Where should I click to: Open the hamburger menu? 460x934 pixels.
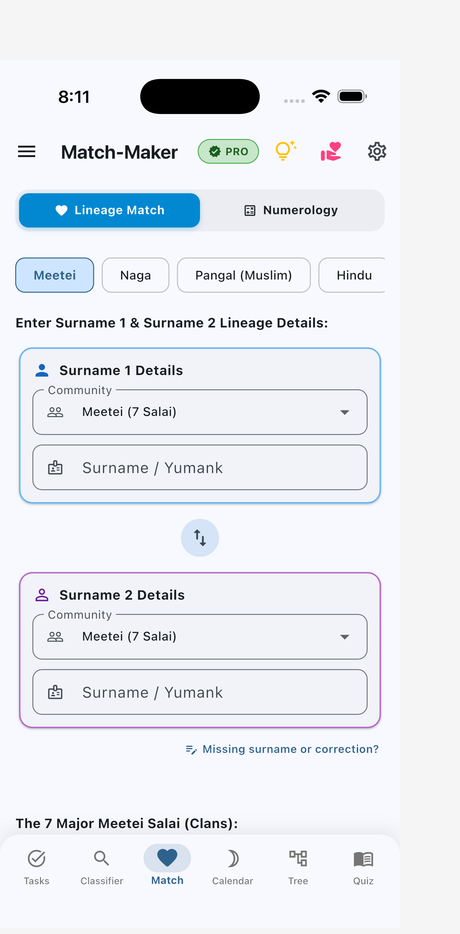tap(26, 152)
